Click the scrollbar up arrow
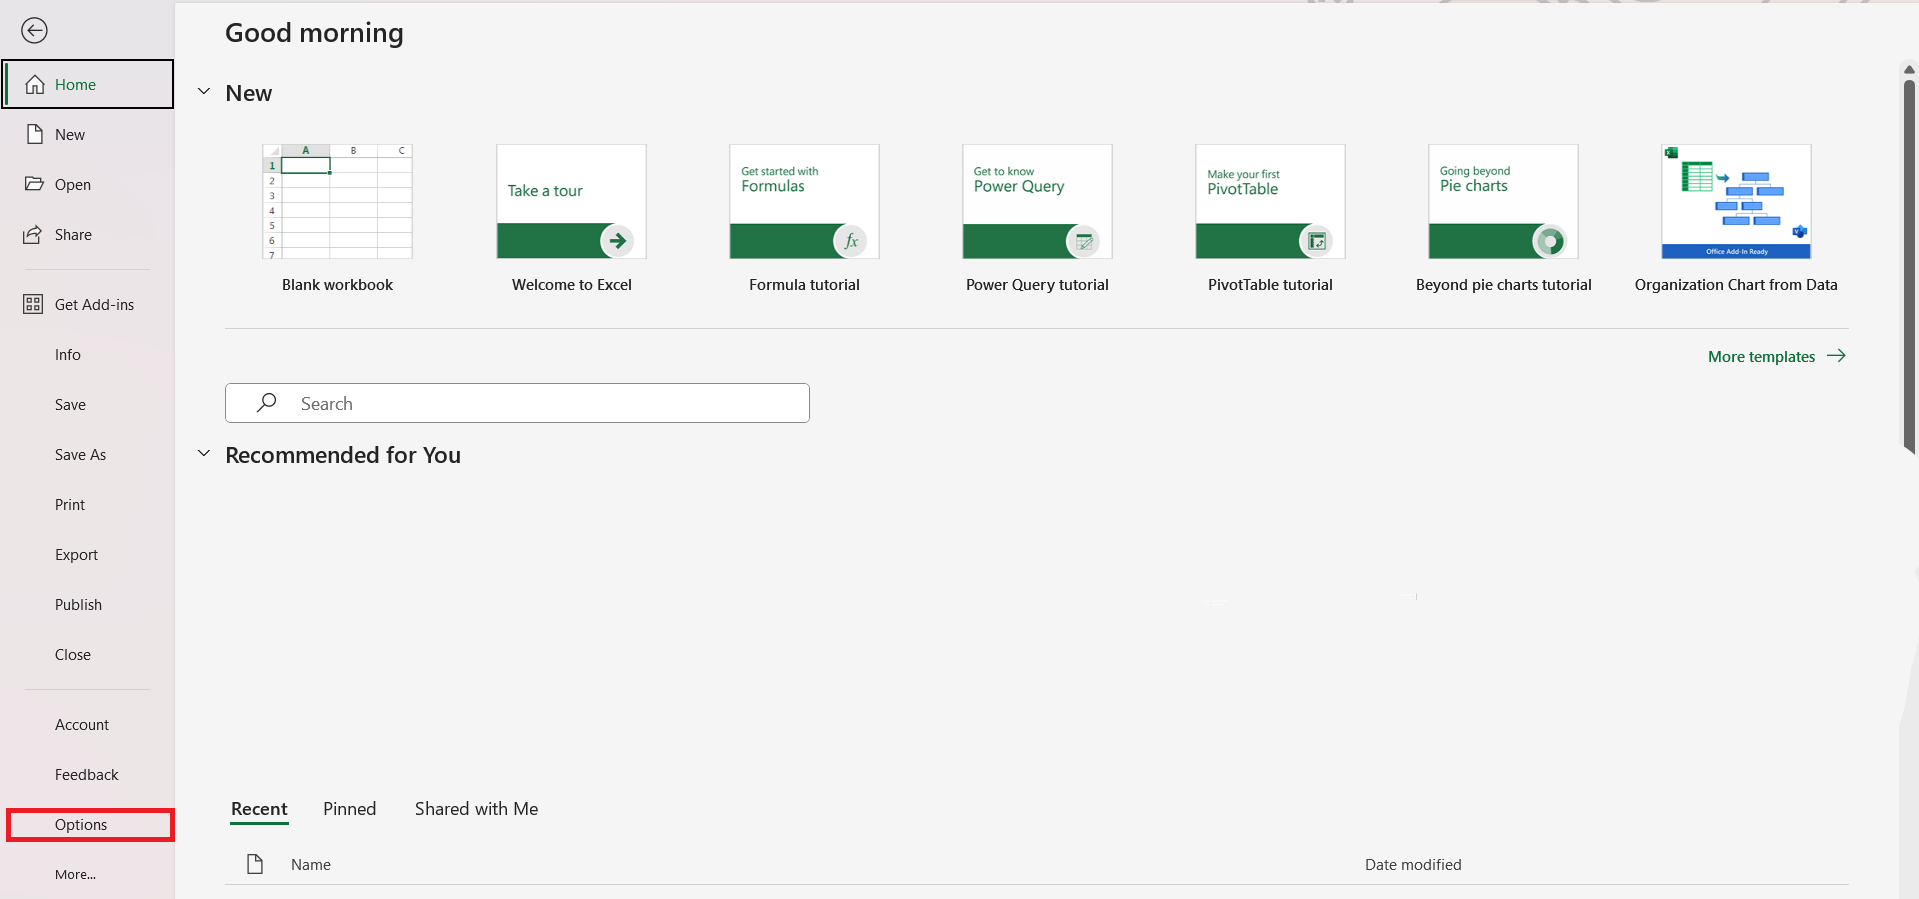This screenshot has height=899, width=1919. (1909, 70)
